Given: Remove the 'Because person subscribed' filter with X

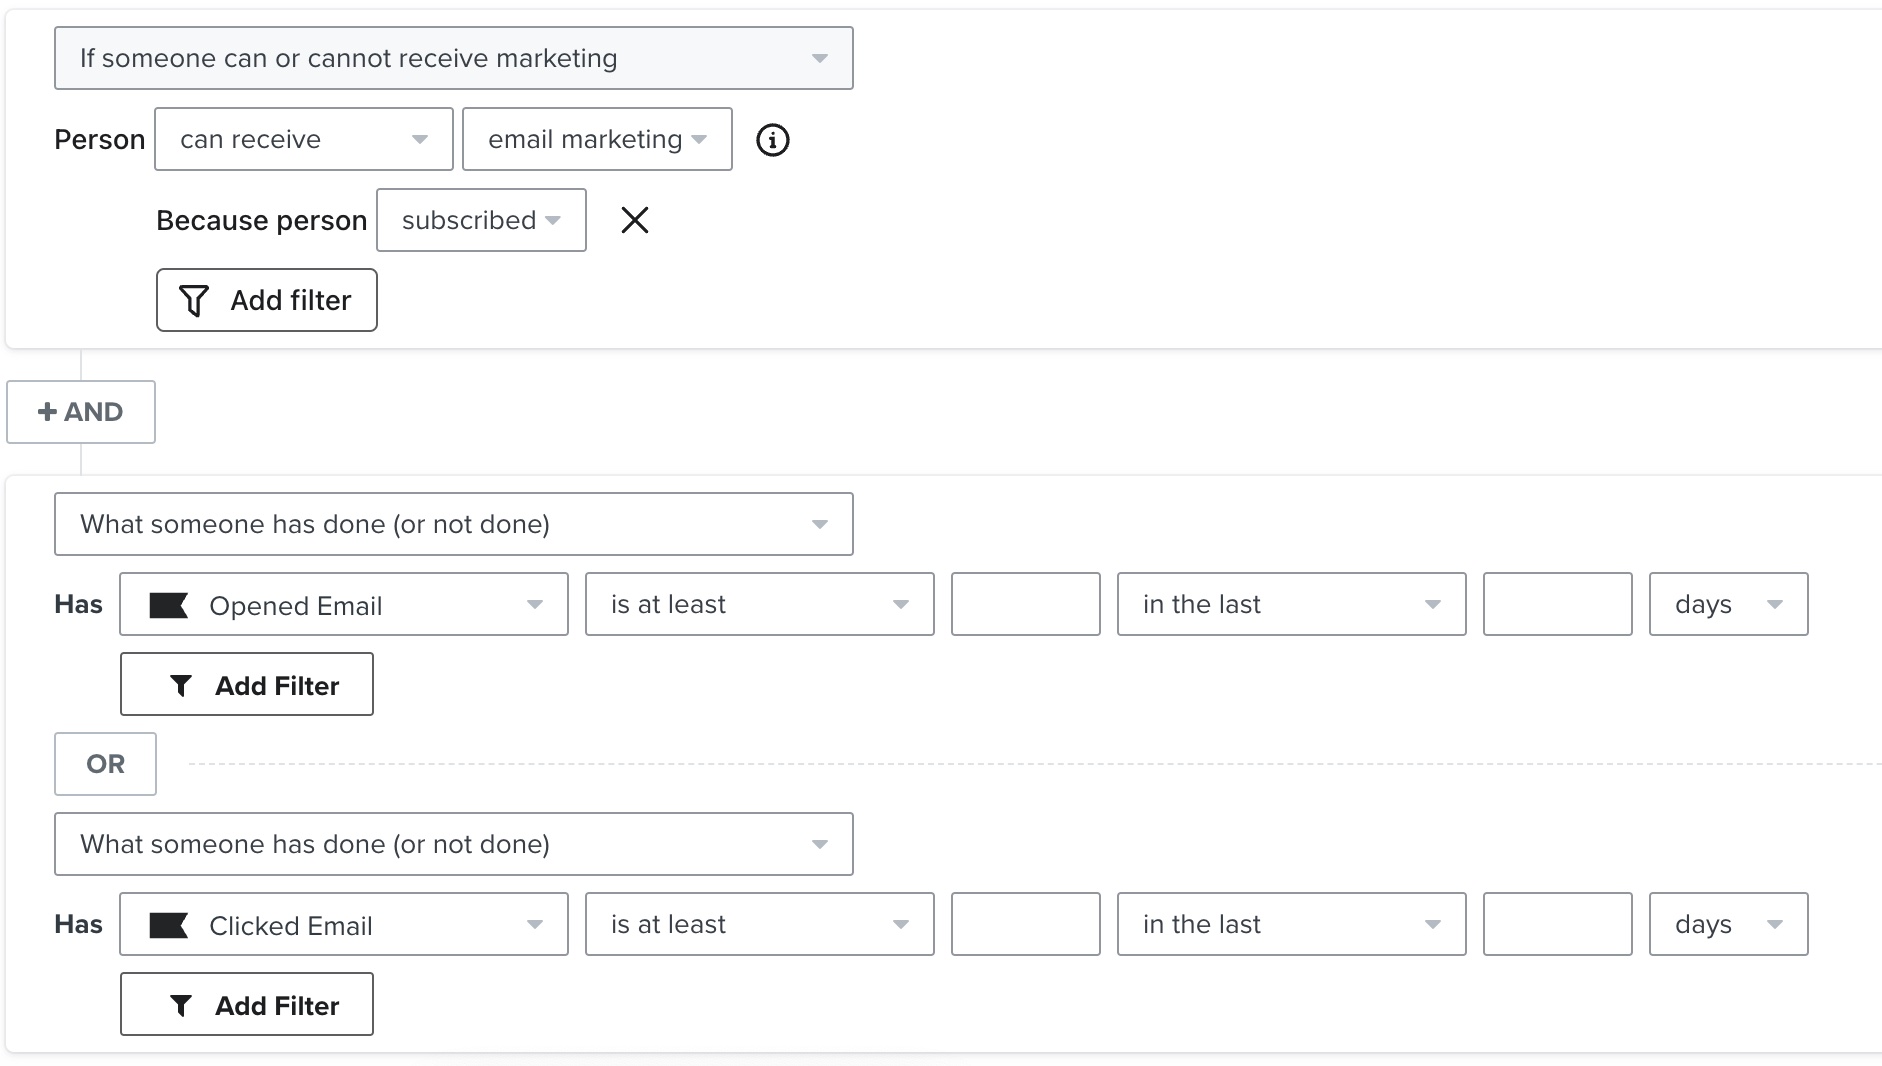Looking at the screenshot, I should click(x=635, y=220).
